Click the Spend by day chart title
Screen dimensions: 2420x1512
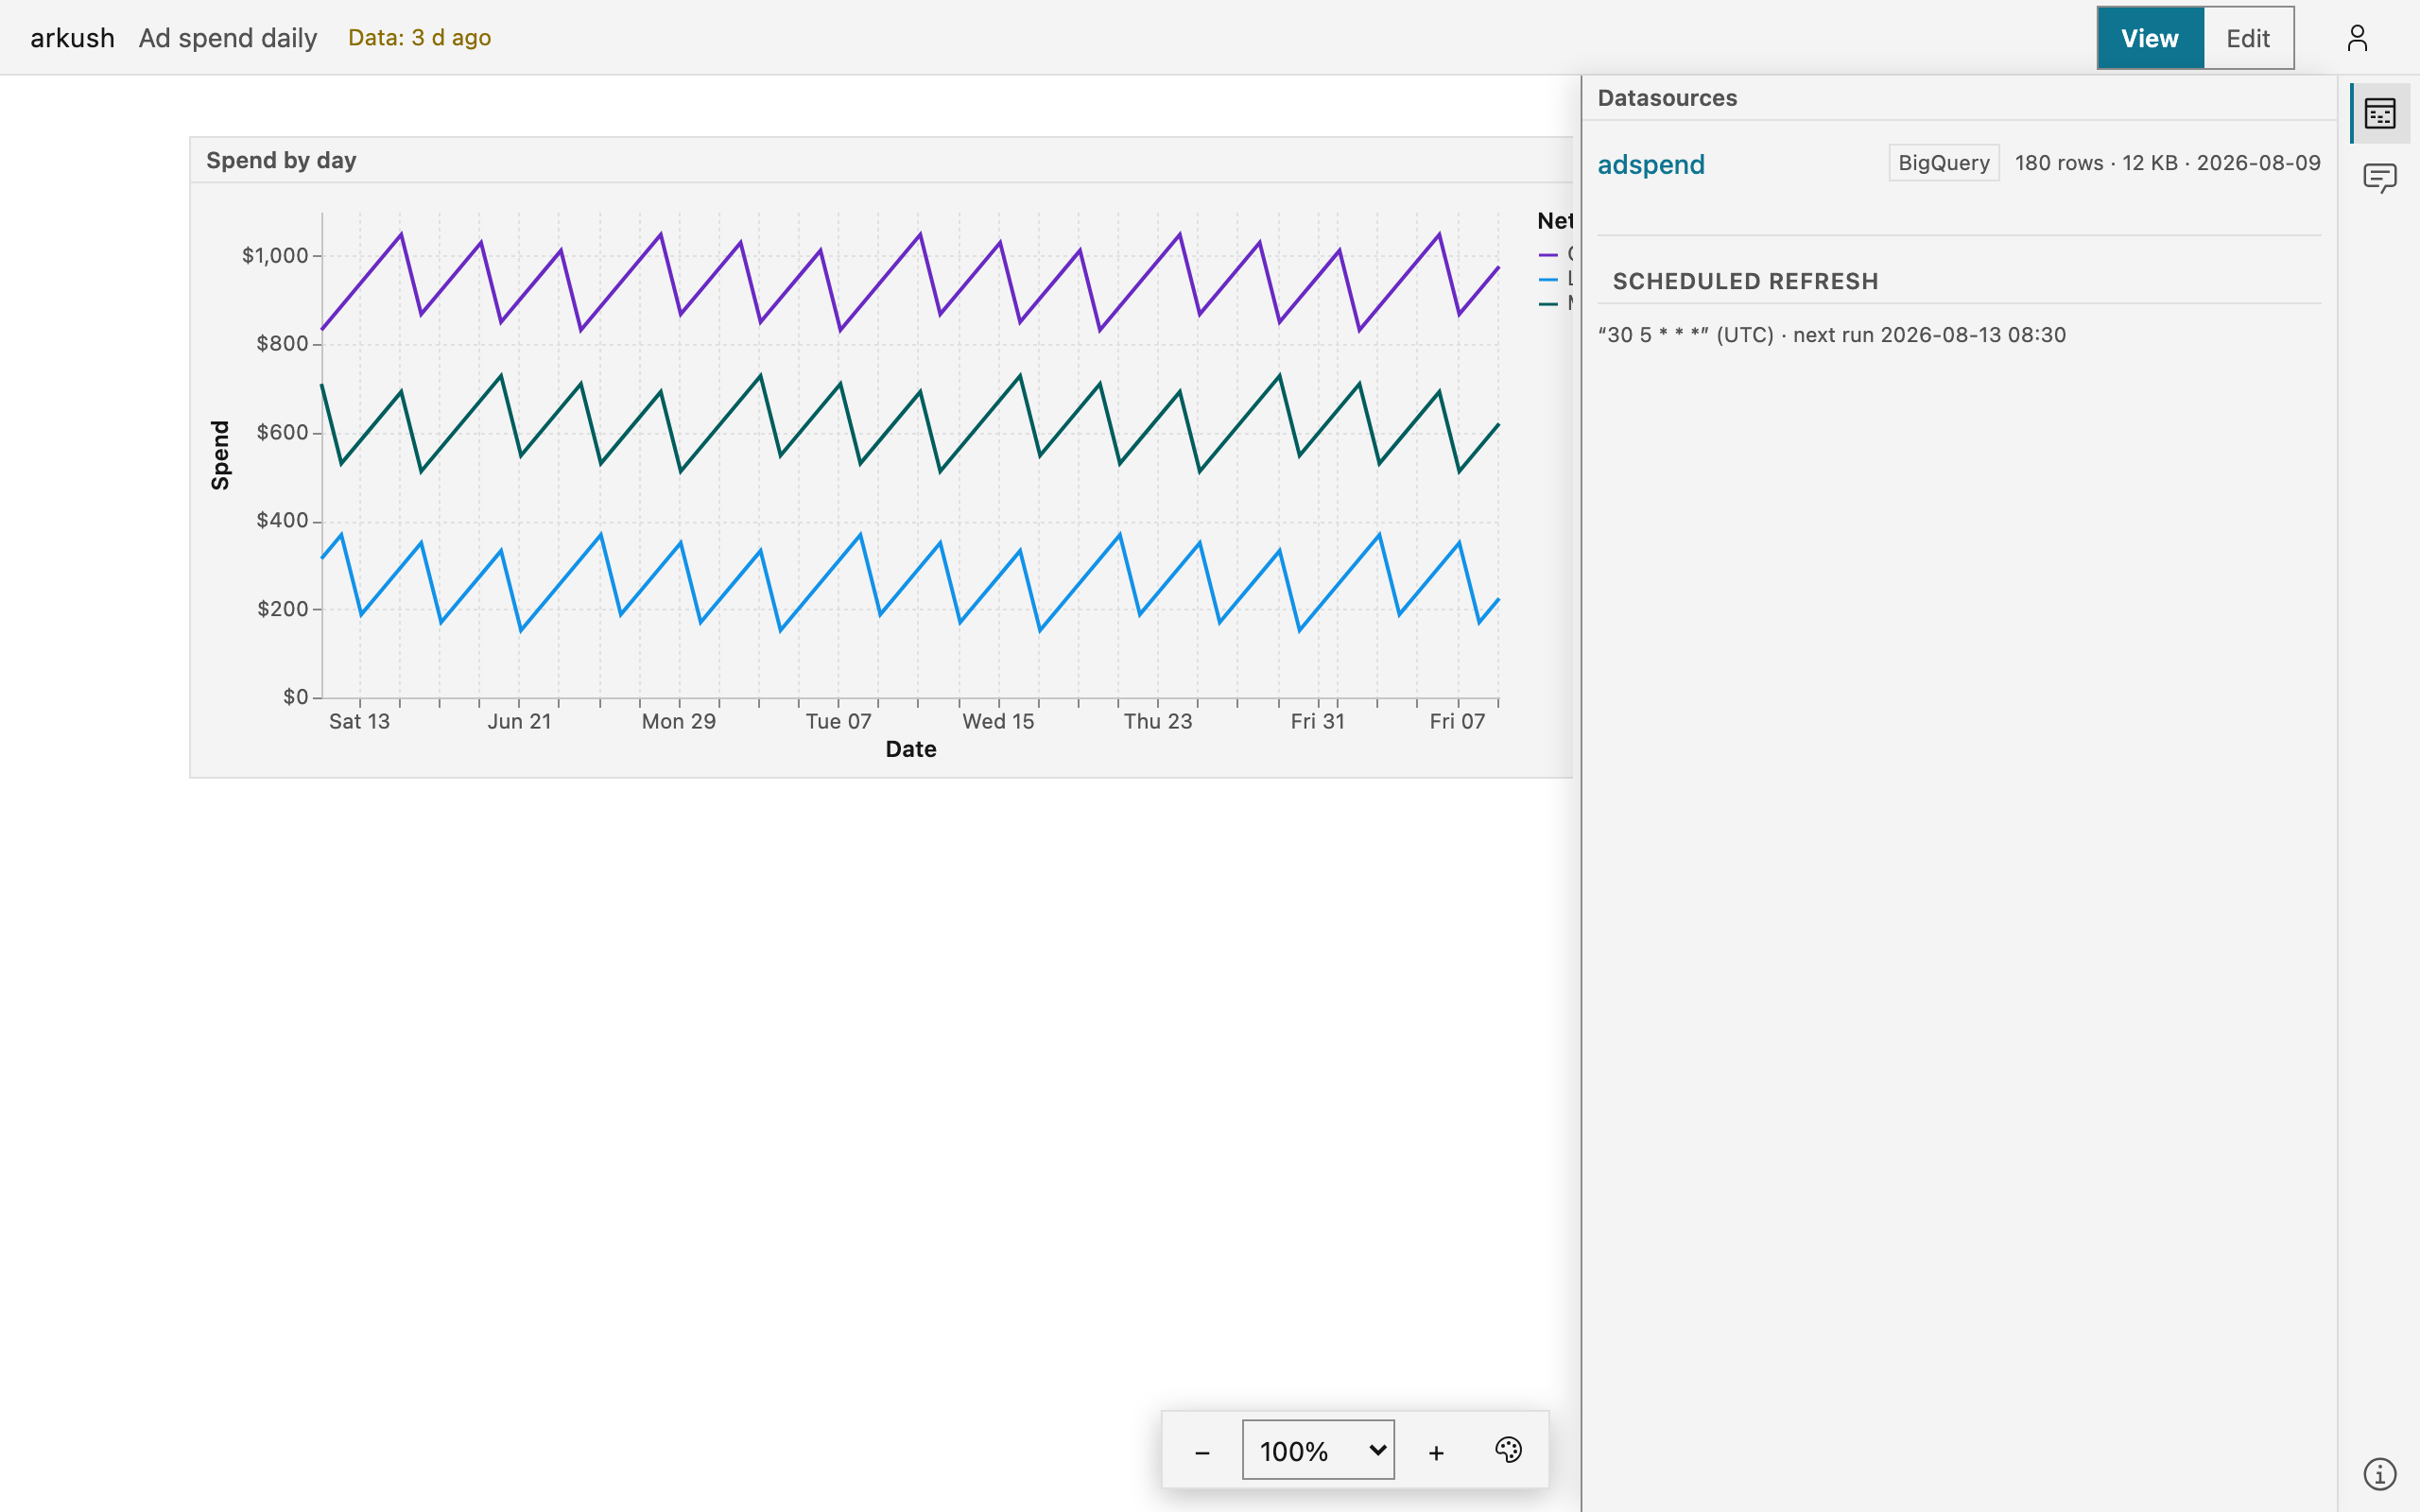[x=281, y=160]
